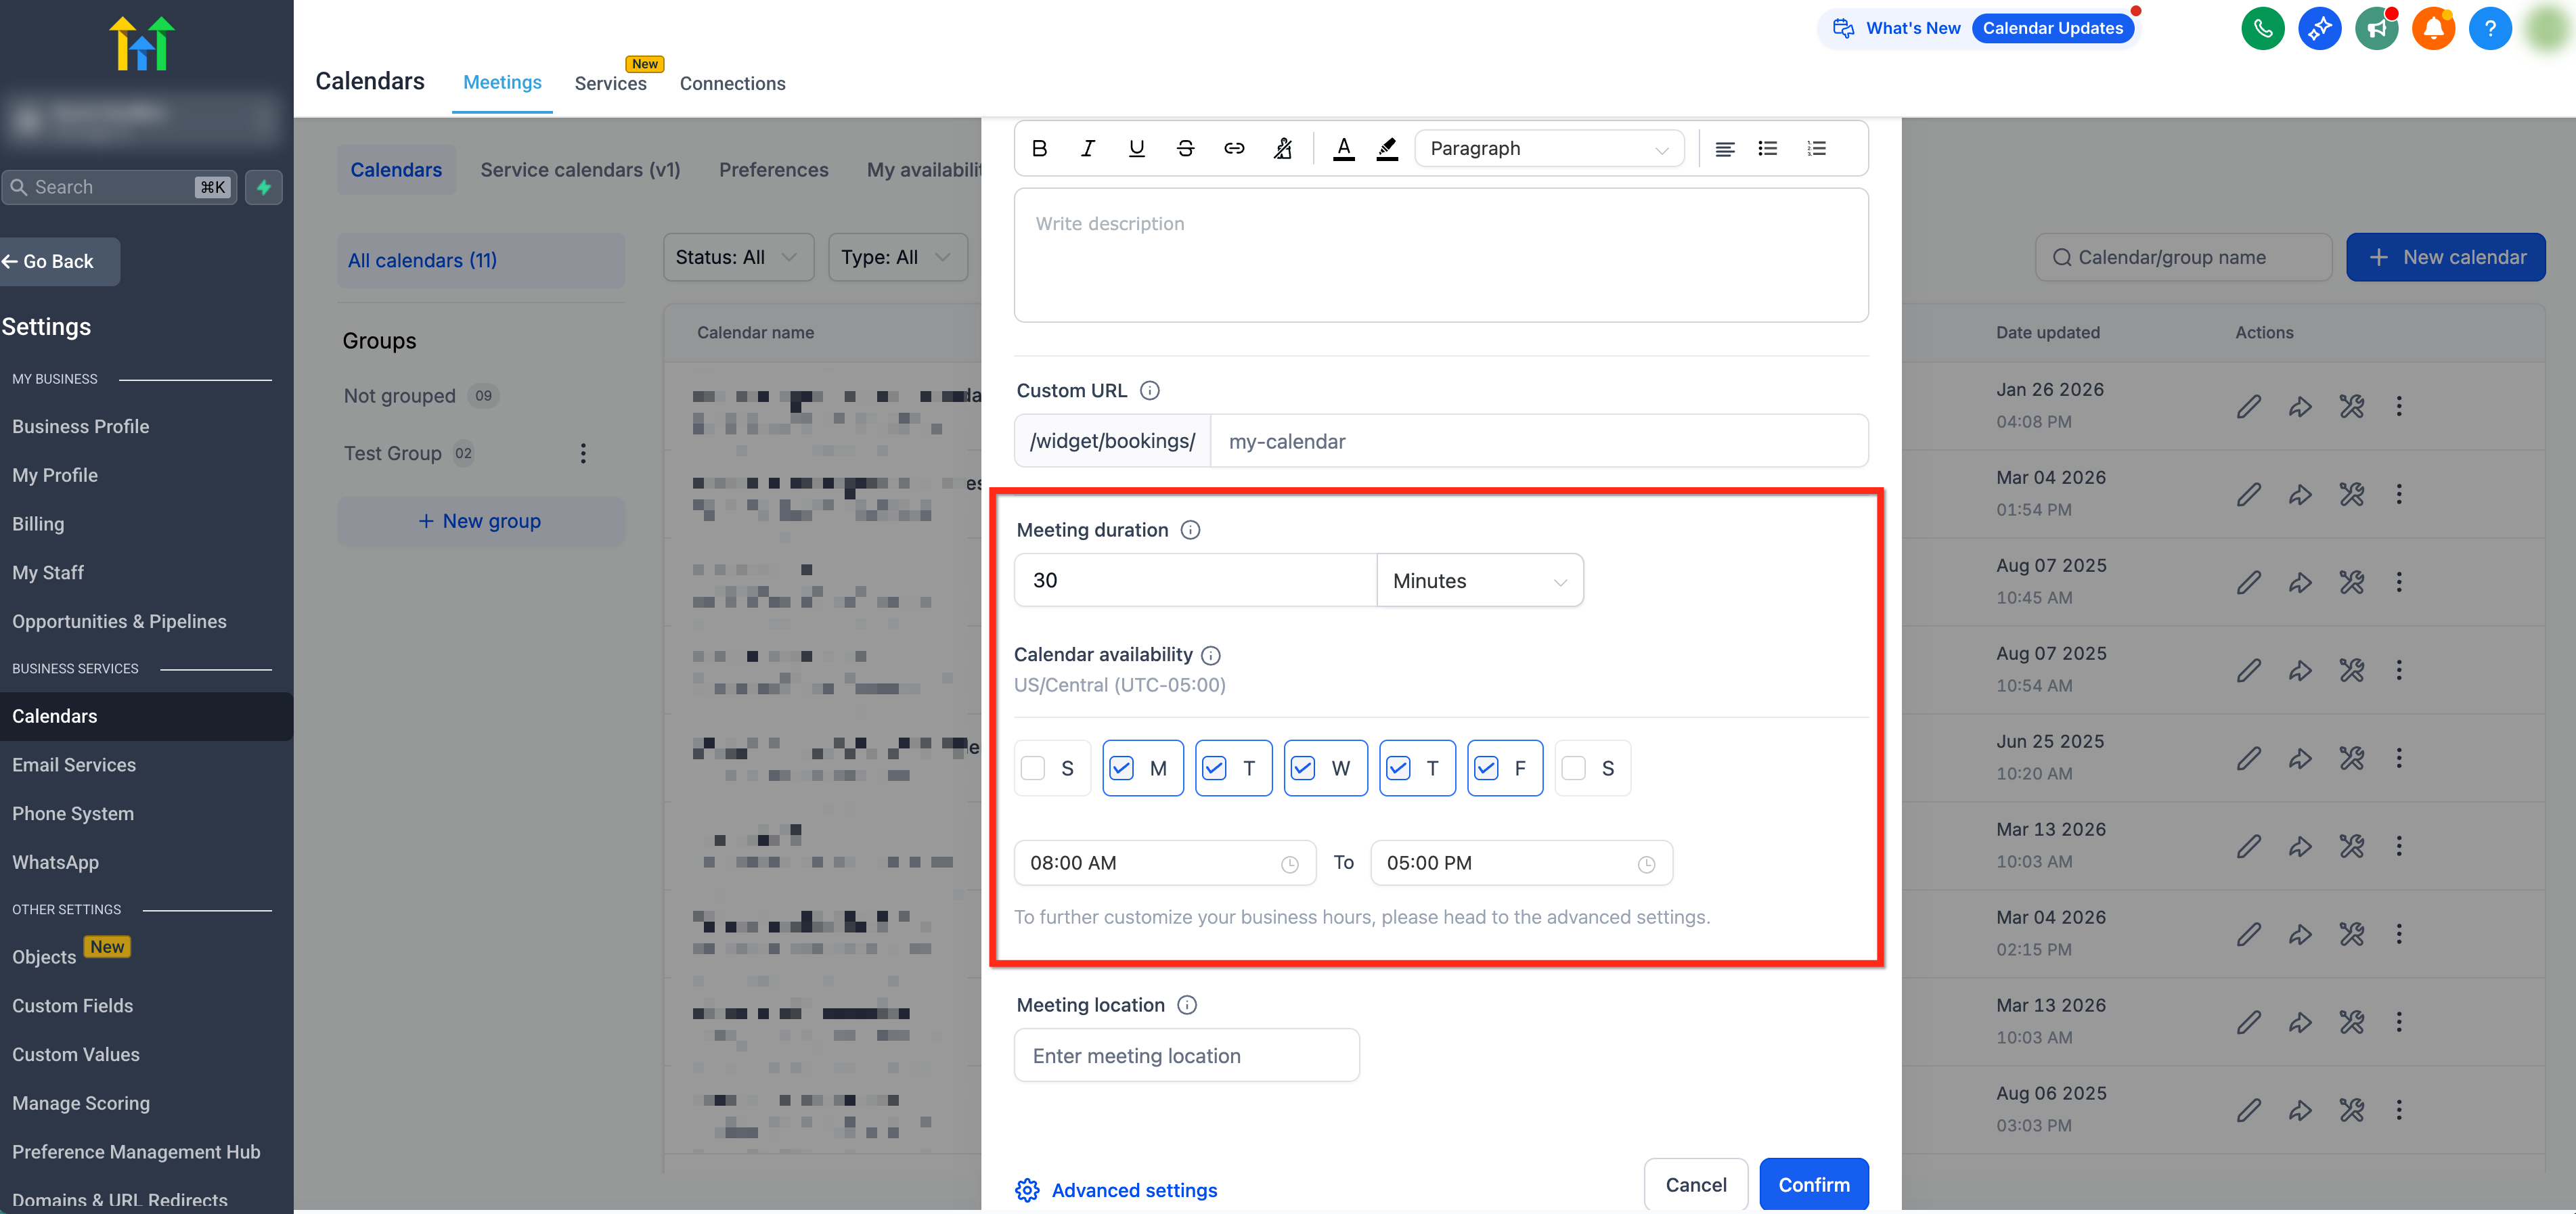Screen dimensions: 2576x1214
Task: Switch to the Connections tab
Action: [x=732, y=83]
